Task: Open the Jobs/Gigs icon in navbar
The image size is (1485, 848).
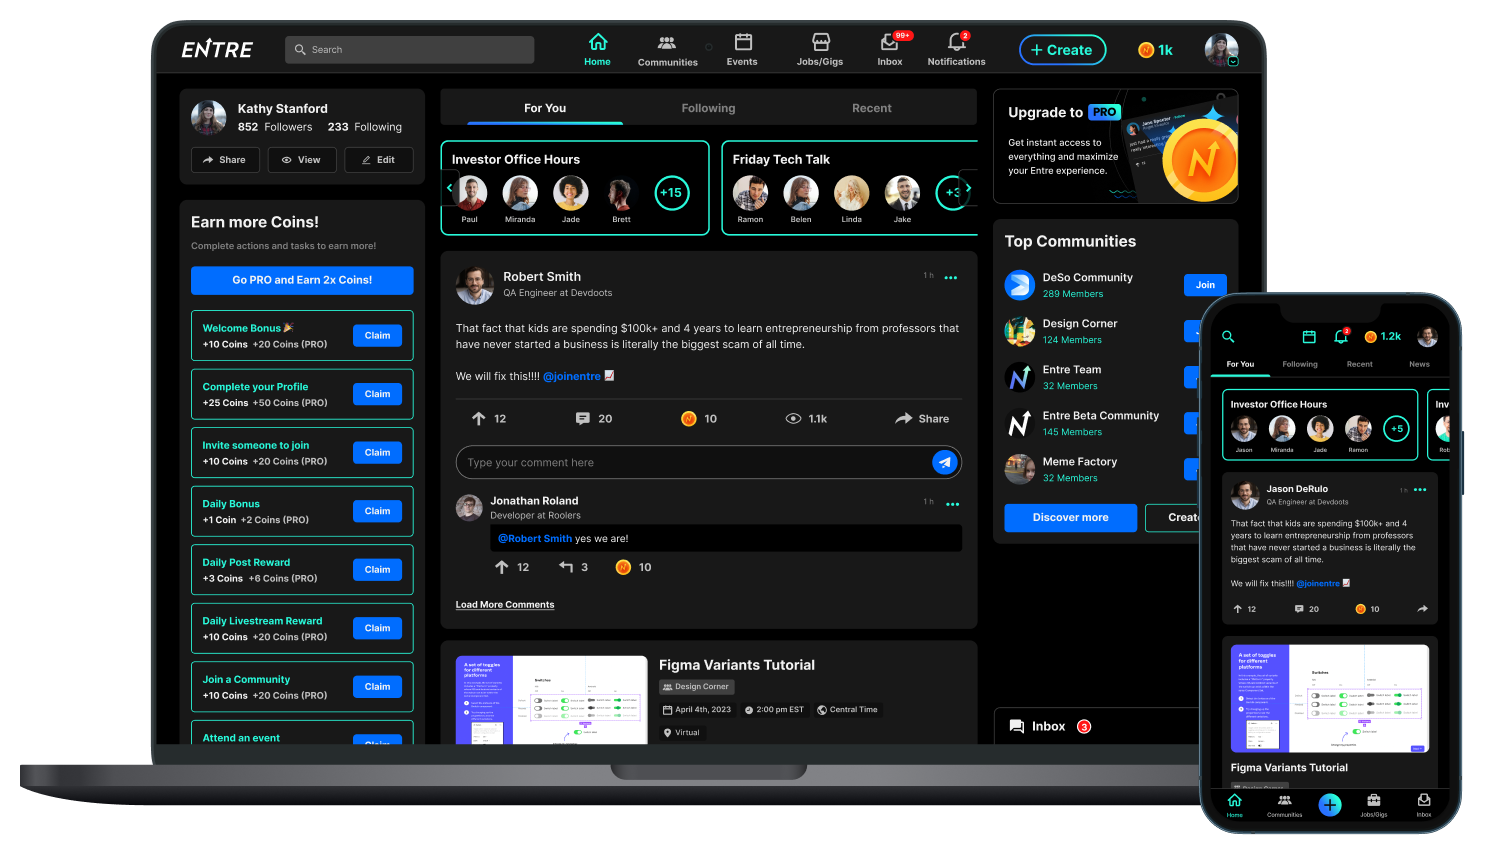Action: 820,43
